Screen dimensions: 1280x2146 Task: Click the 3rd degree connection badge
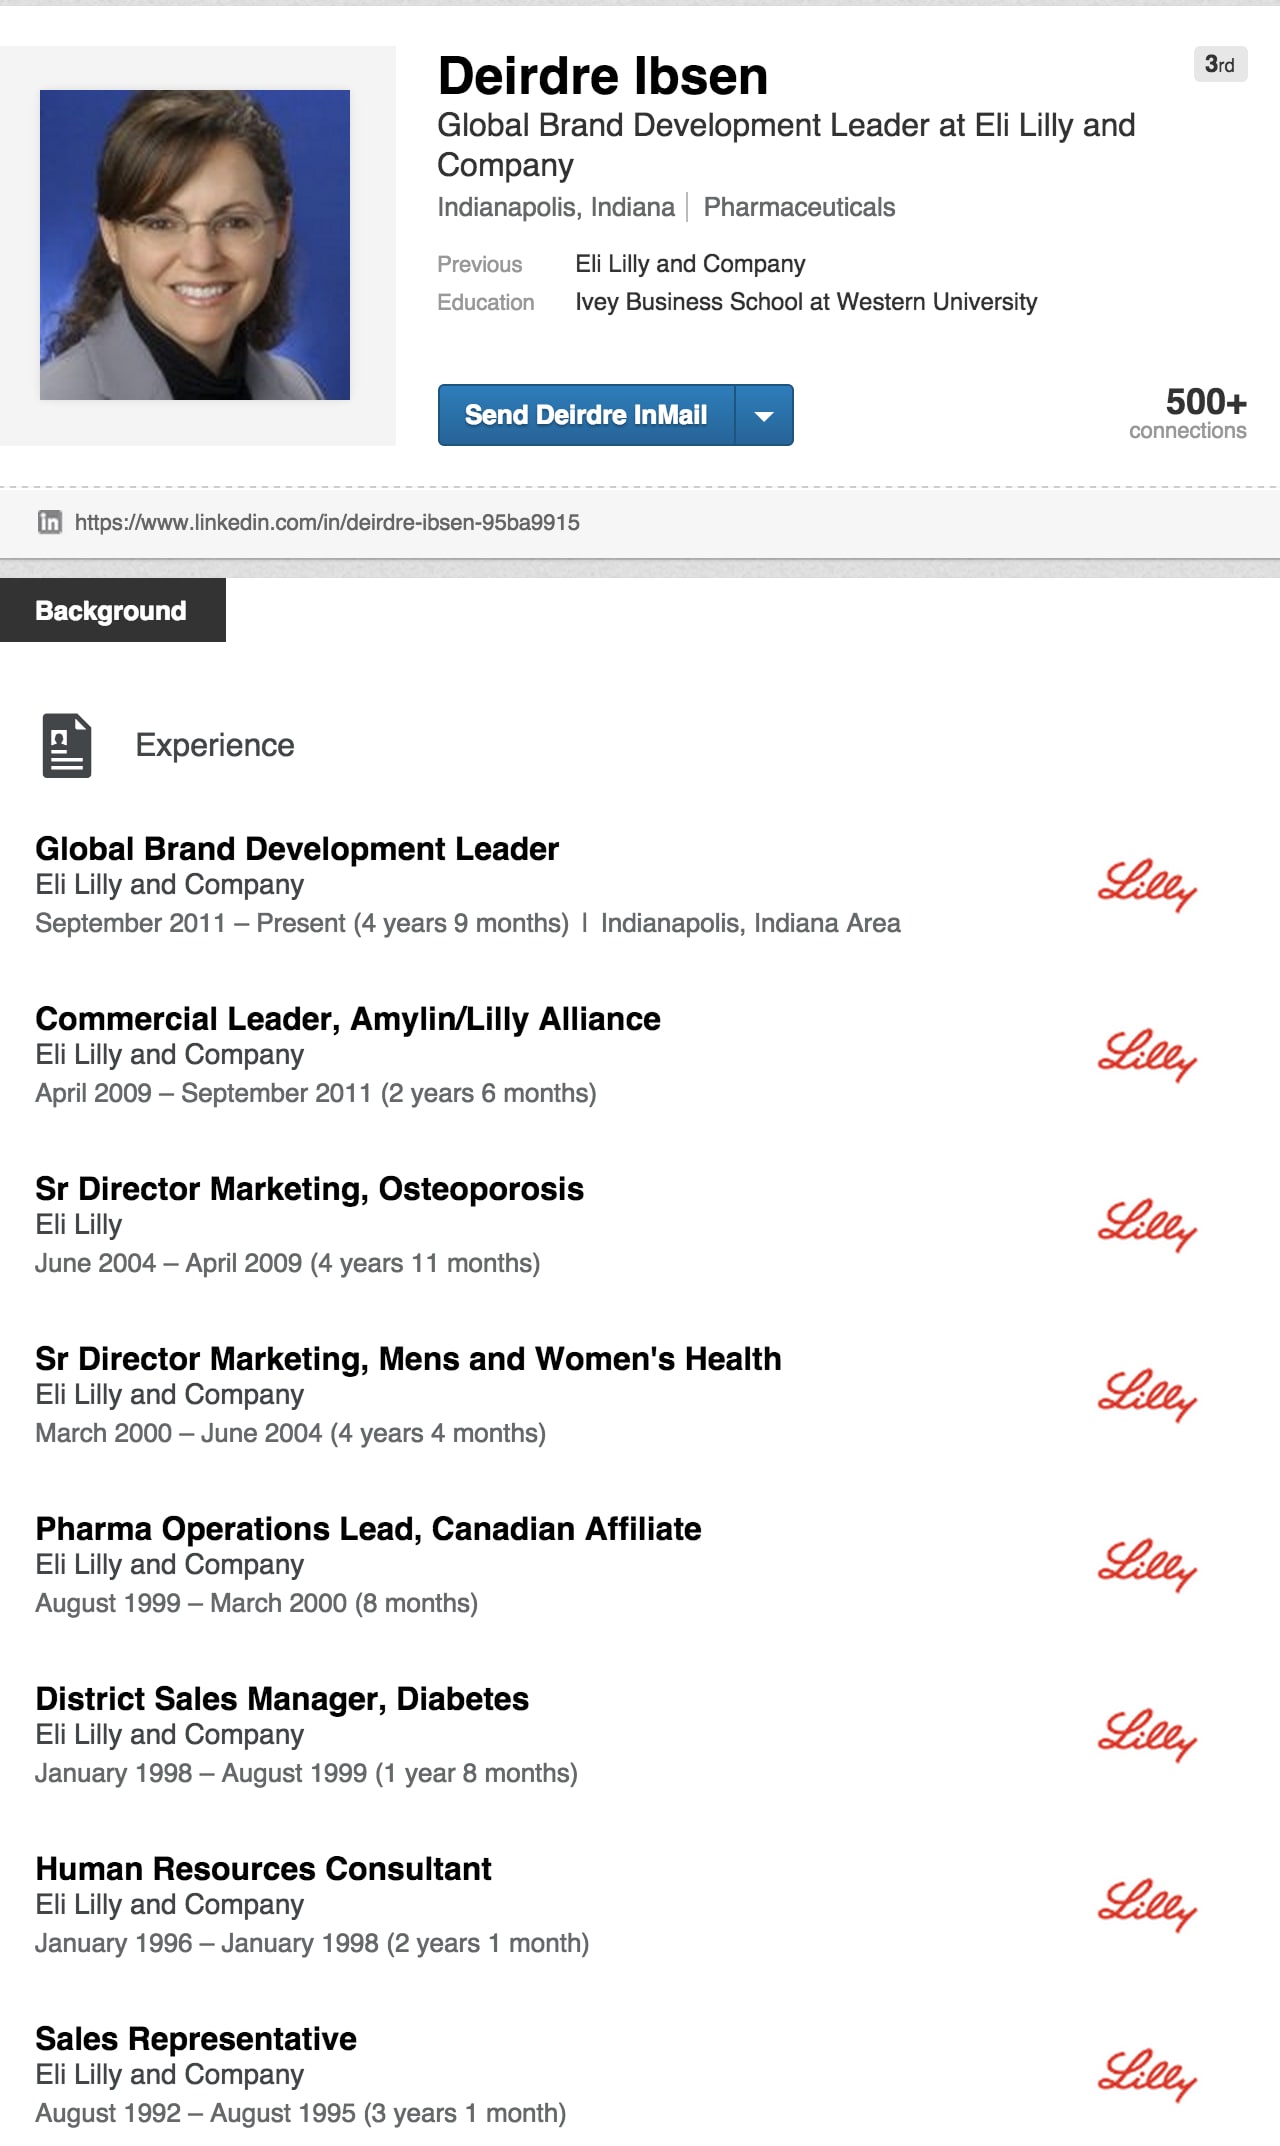[1220, 65]
